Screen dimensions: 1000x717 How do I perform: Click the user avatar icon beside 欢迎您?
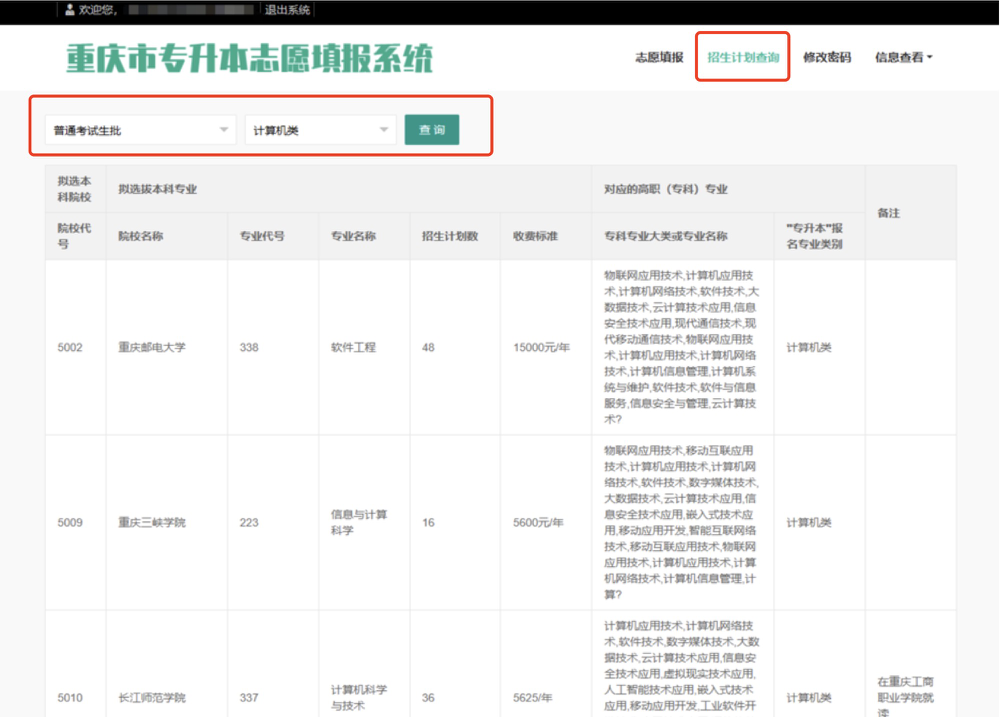[x=69, y=10]
